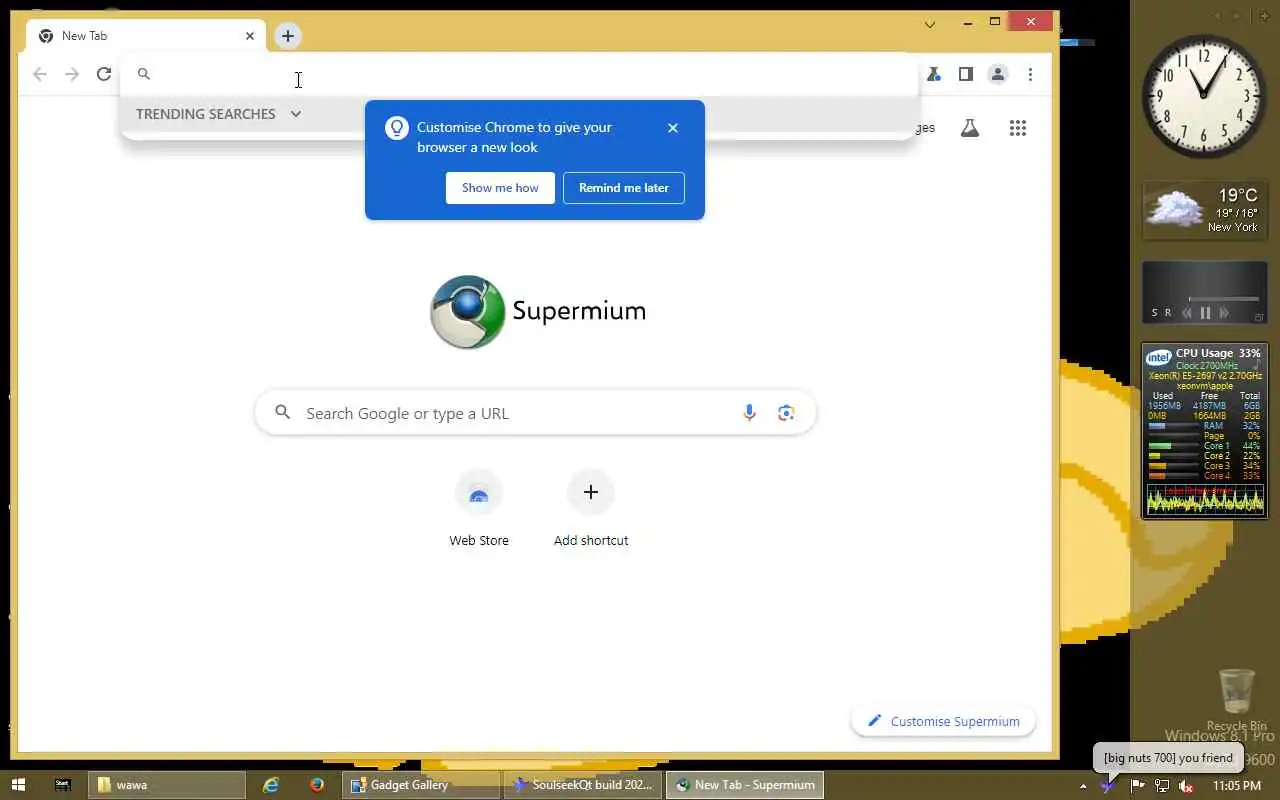
Task: Go back using the back arrow
Action: tap(40, 74)
